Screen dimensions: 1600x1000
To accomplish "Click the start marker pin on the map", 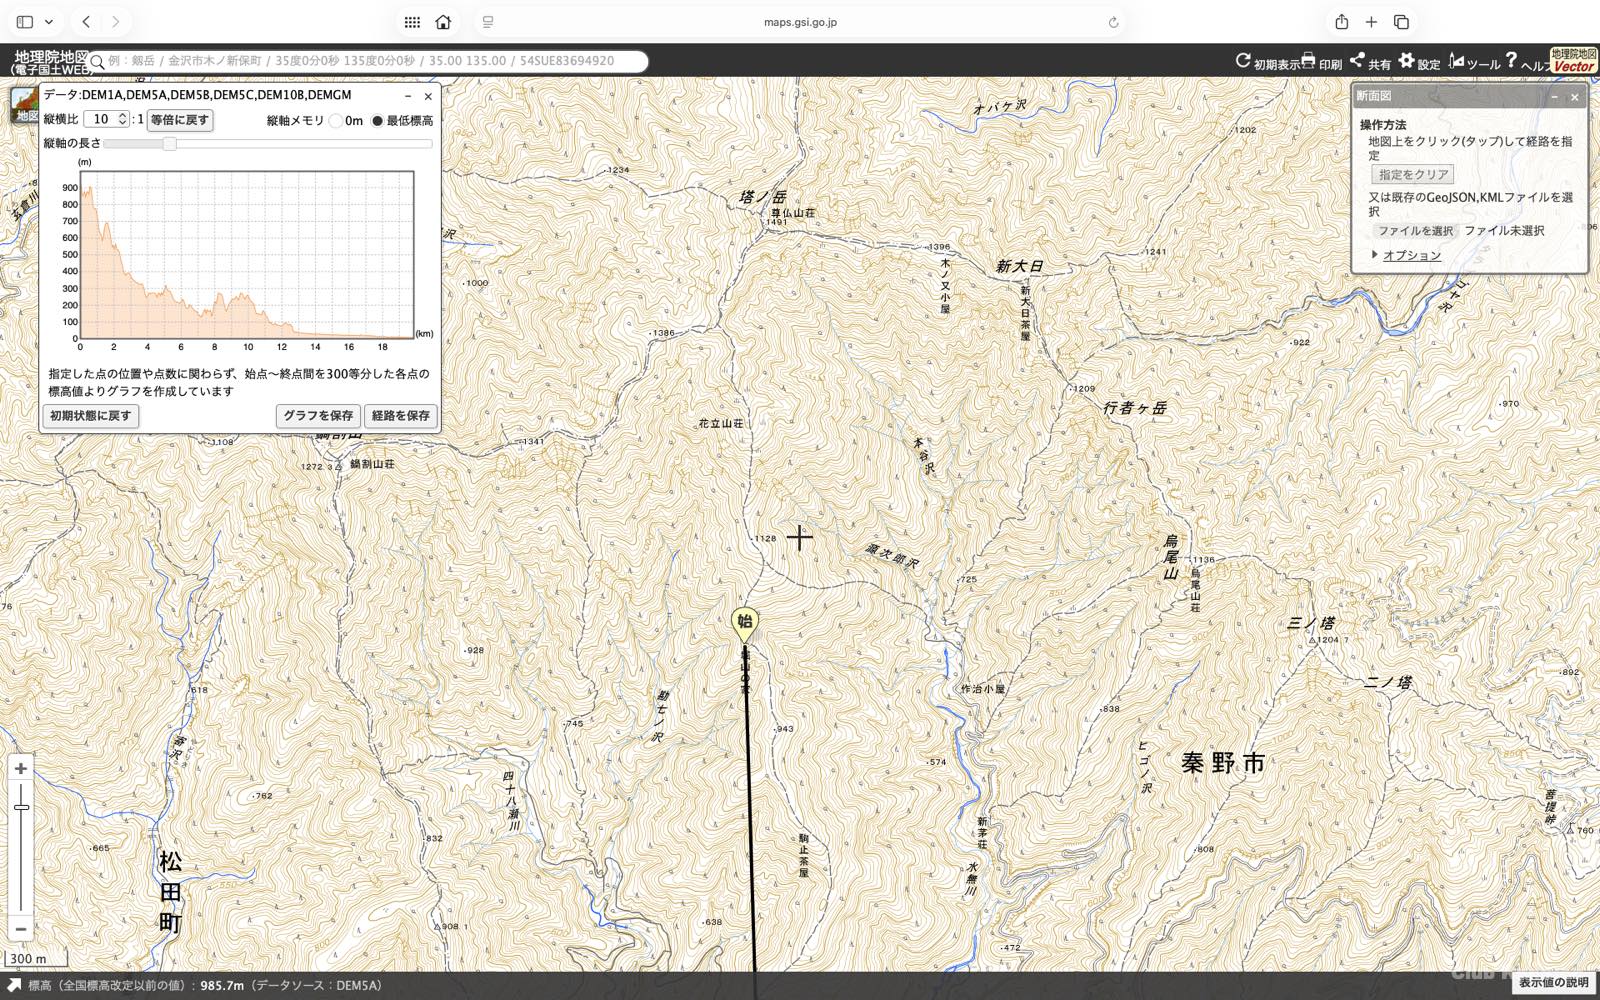I will [x=744, y=623].
